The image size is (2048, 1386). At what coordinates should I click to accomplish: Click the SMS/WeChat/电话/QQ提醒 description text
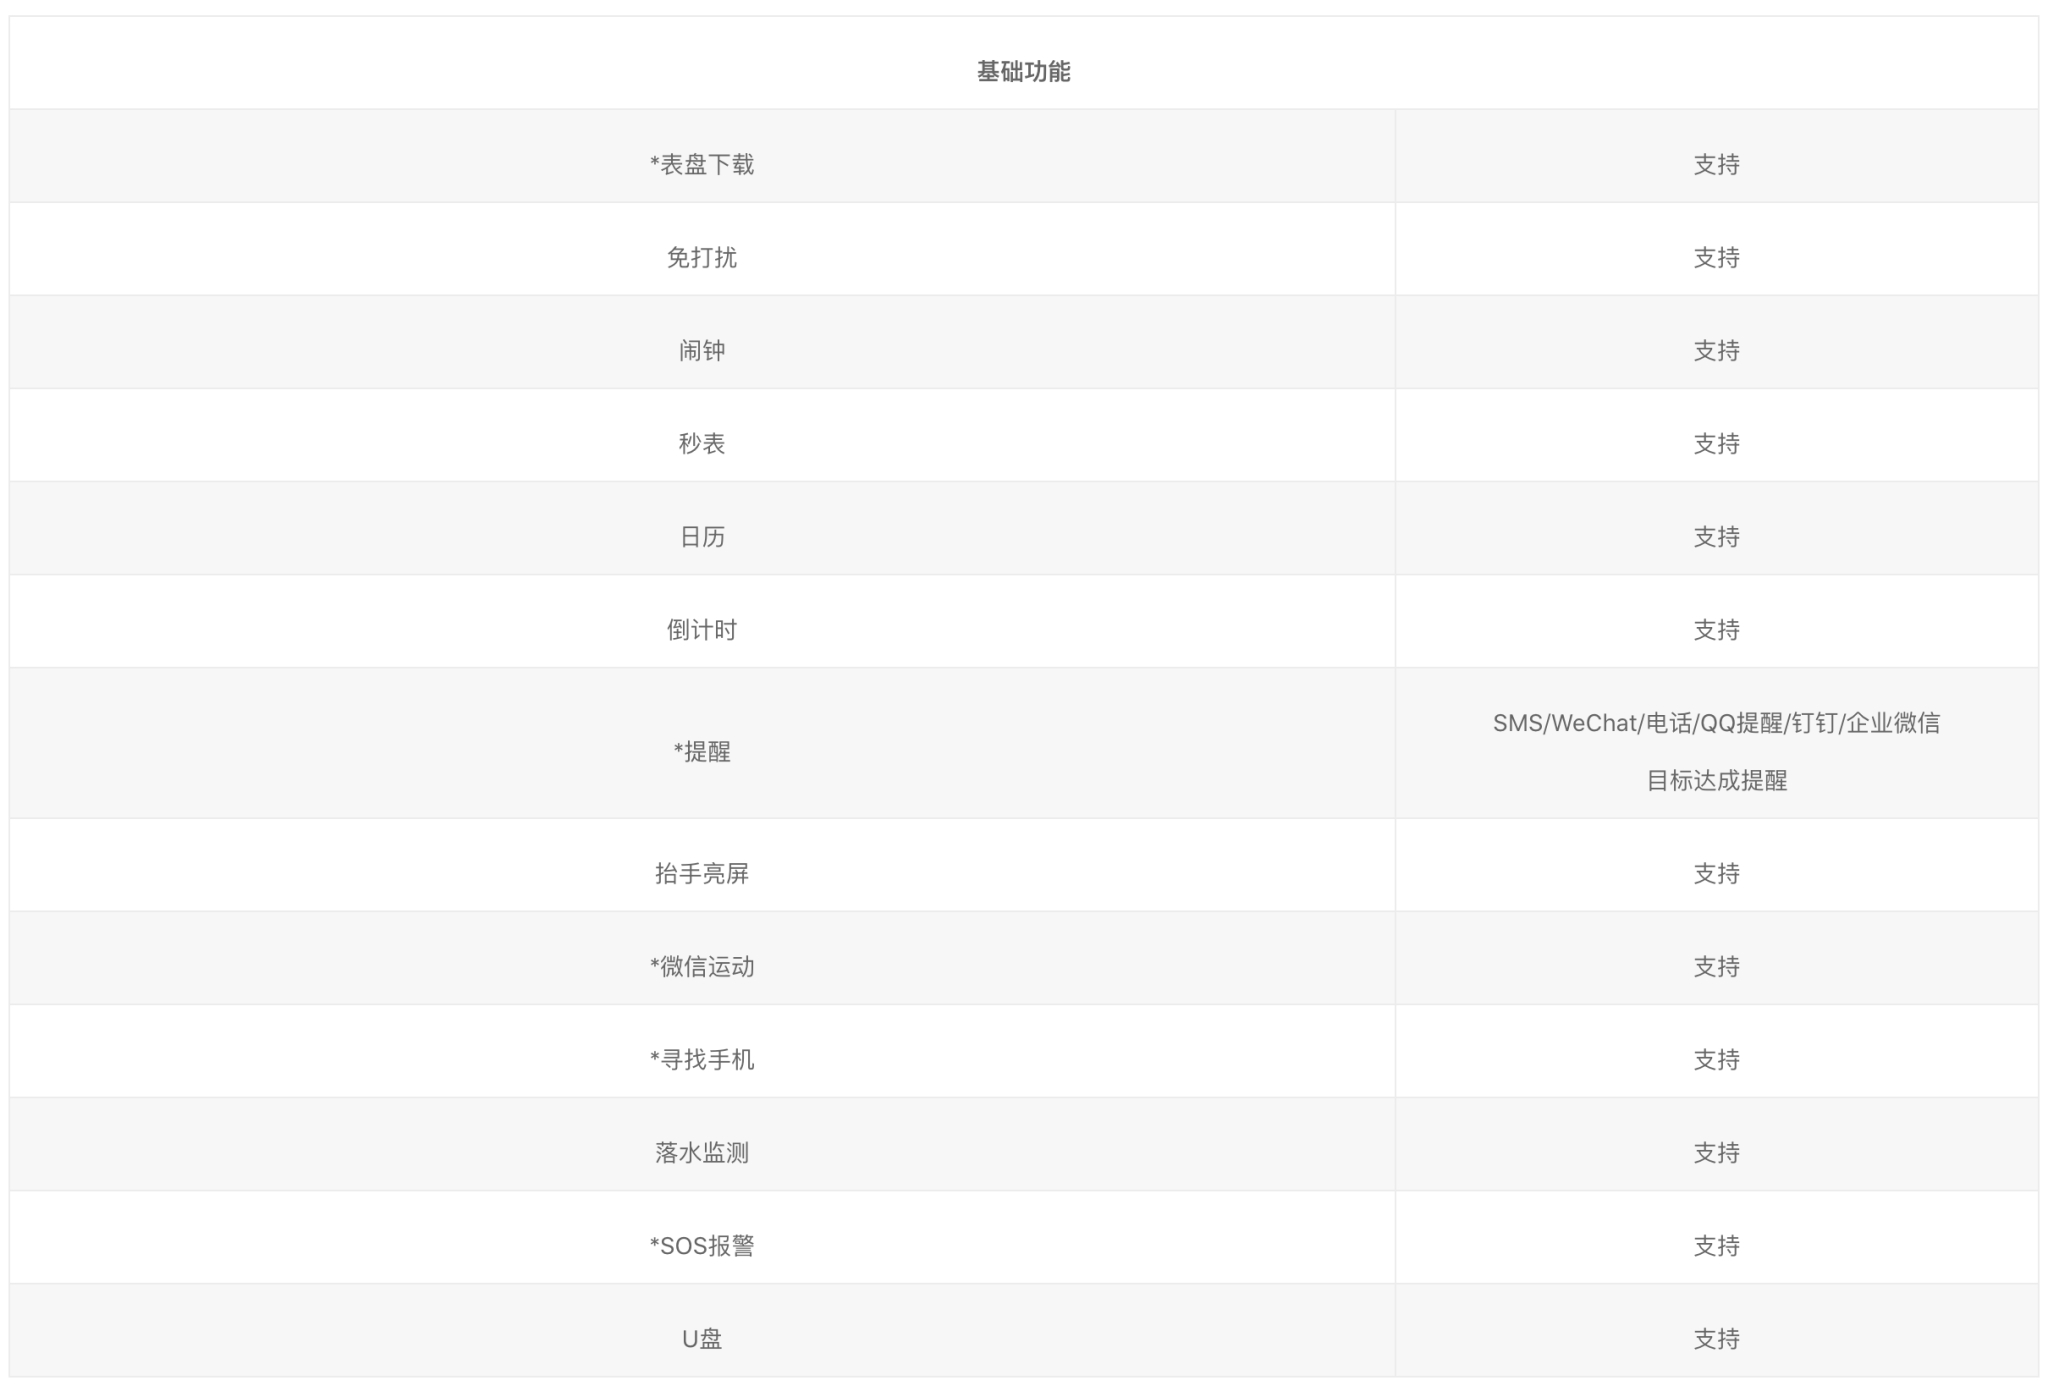(x=1716, y=723)
